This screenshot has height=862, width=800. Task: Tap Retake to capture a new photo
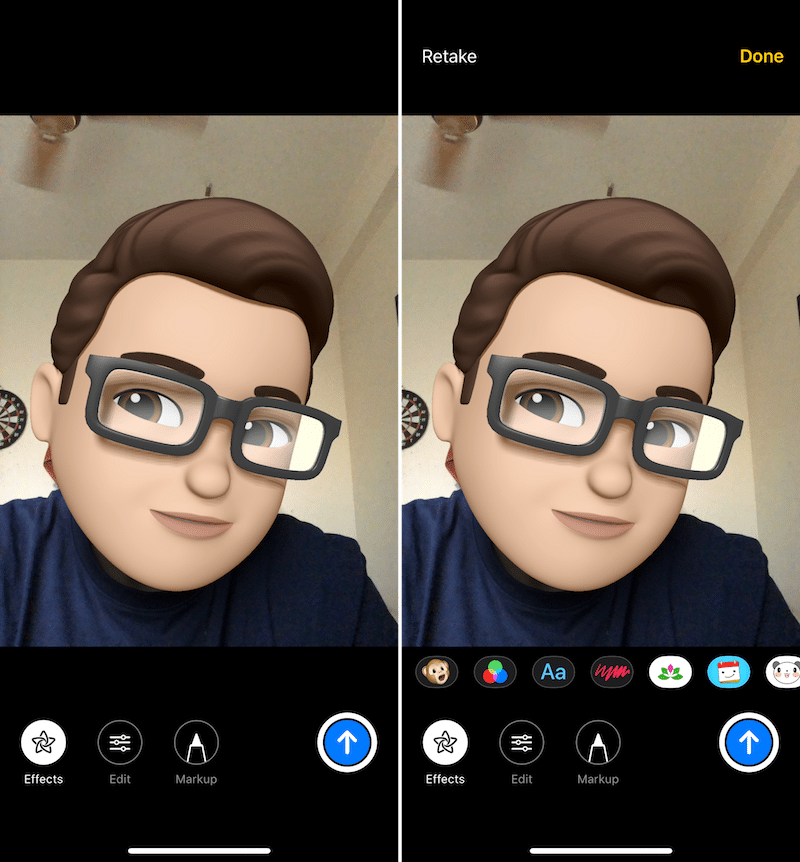point(449,56)
